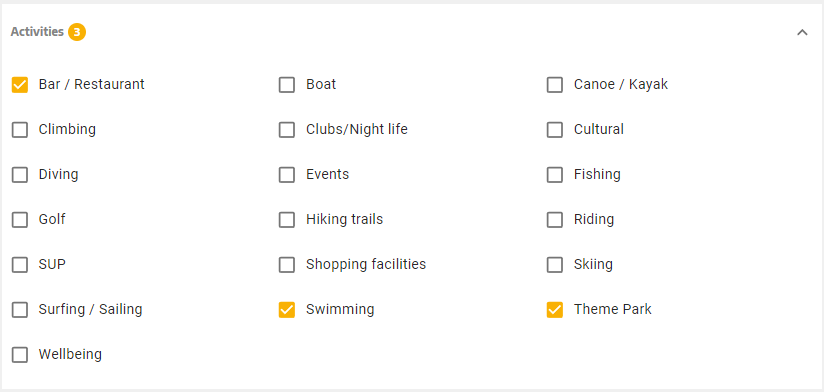Select the Skiing checkbox
The width and height of the screenshot is (824, 392).
coord(554,265)
